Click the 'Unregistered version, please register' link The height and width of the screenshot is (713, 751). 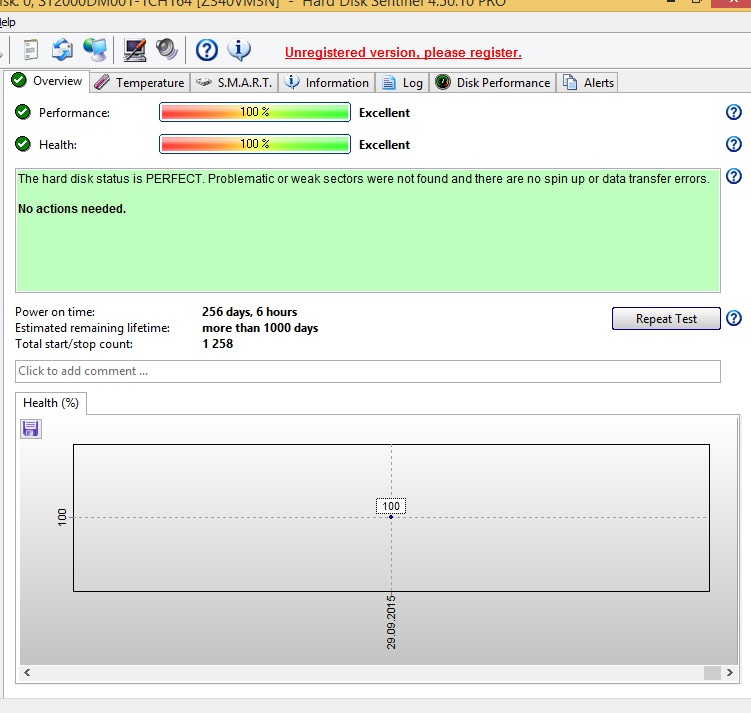(x=403, y=53)
